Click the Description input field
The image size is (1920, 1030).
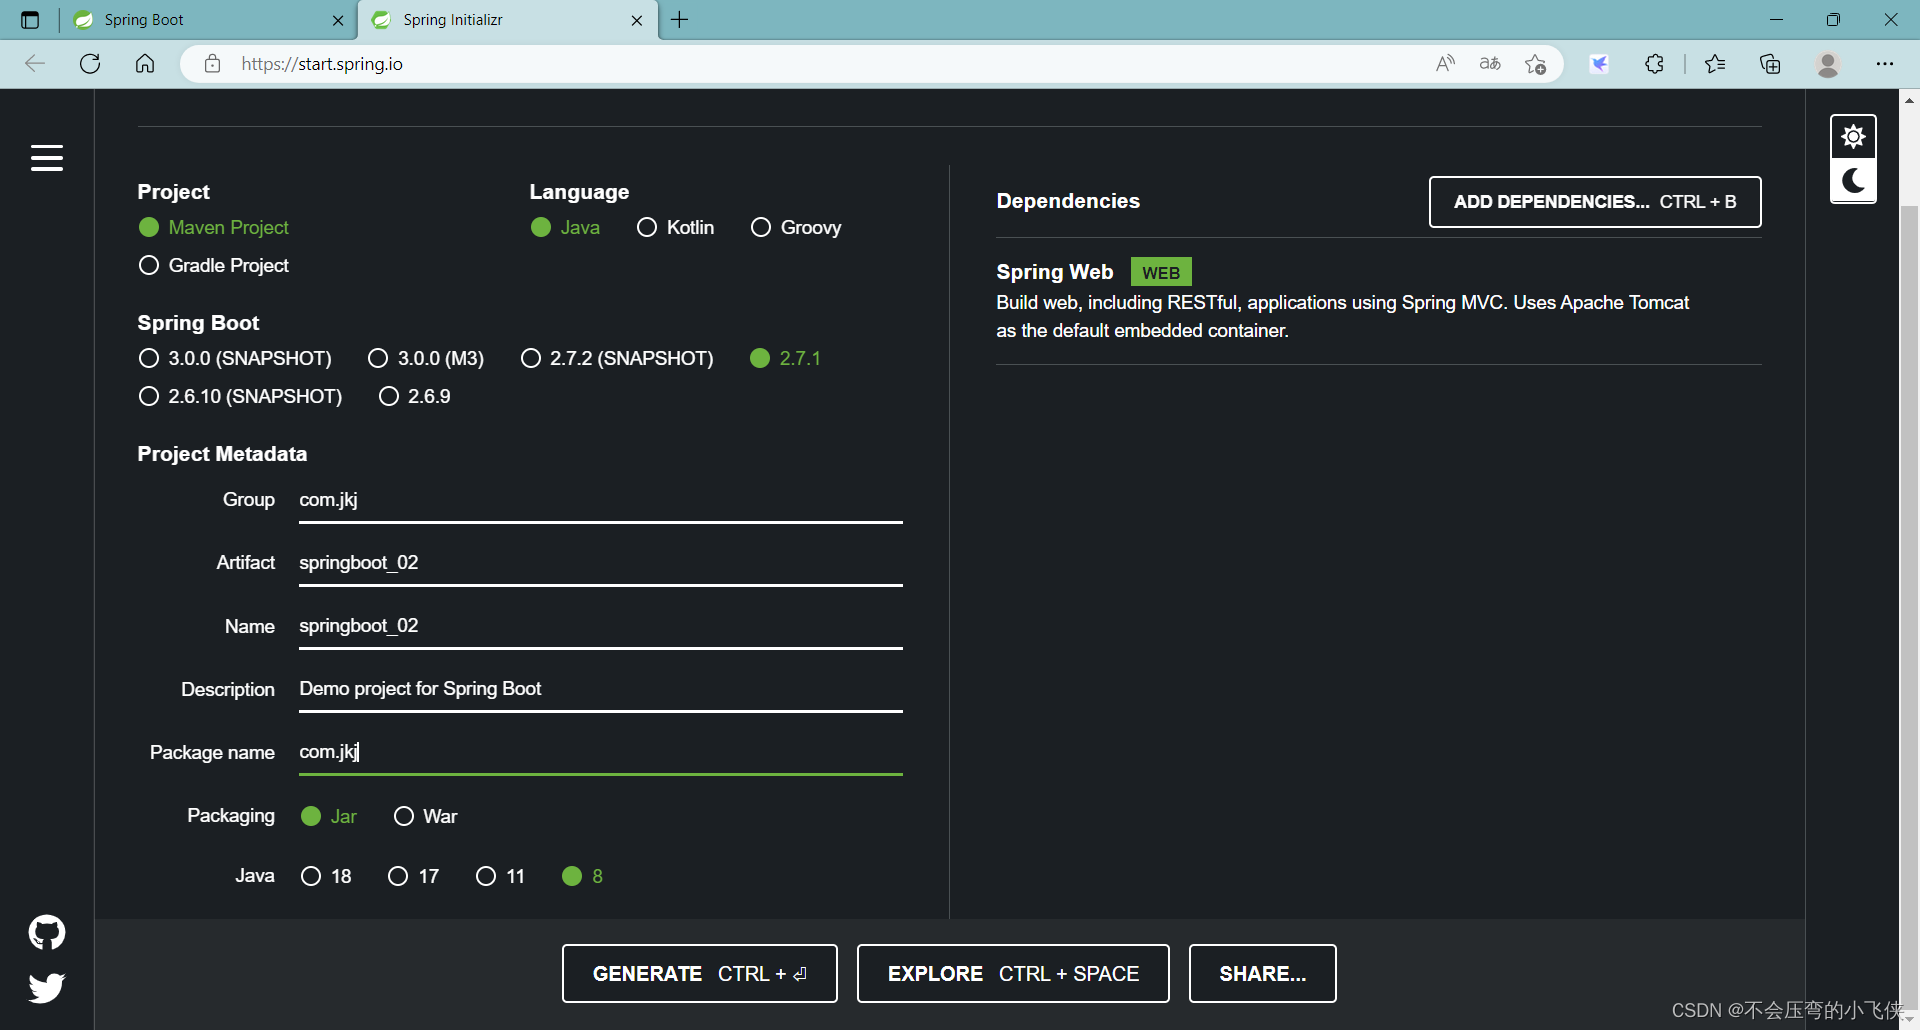point(601,690)
